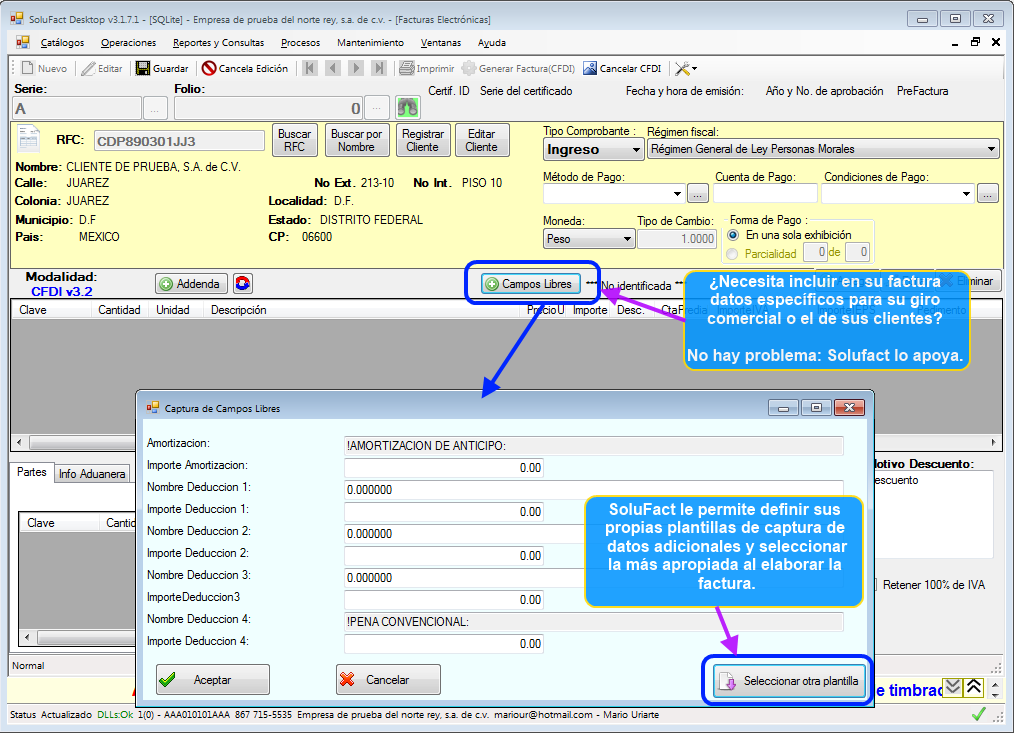Click Generar Factura(CFDI) gear icon
The width and height of the screenshot is (1014, 733).
469,68
